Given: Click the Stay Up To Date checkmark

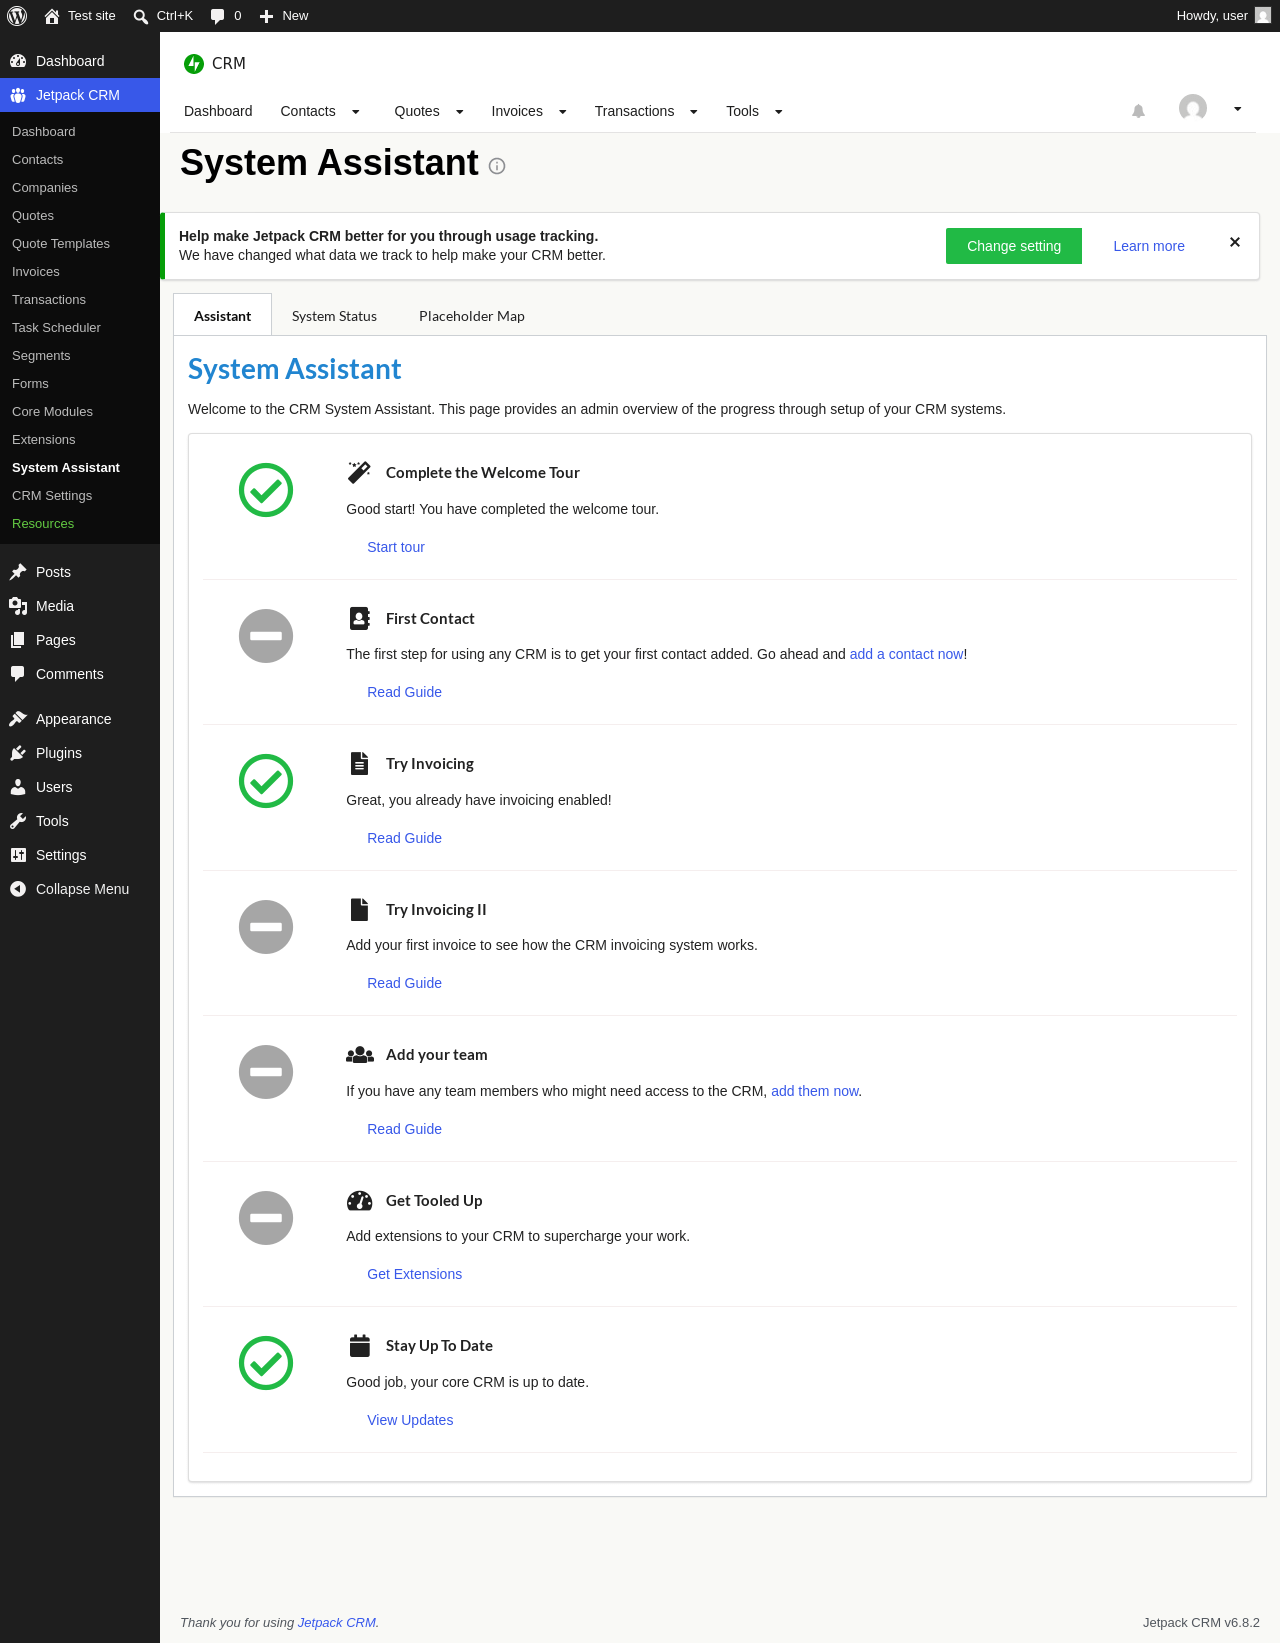Looking at the screenshot, I should point(266,1363).
